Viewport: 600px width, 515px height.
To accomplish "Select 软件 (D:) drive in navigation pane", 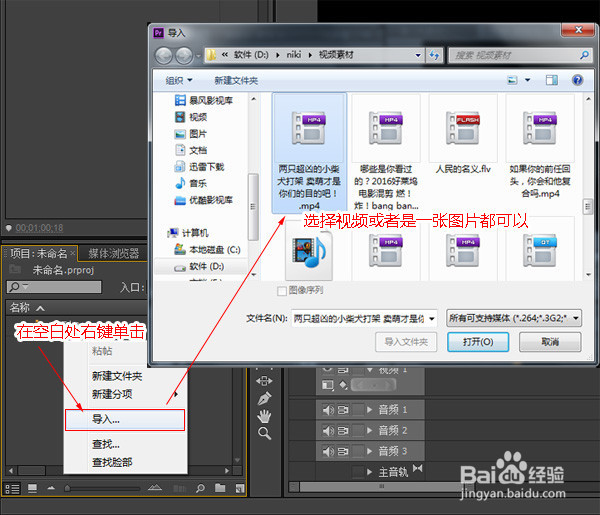I will (x=199, y=266).
